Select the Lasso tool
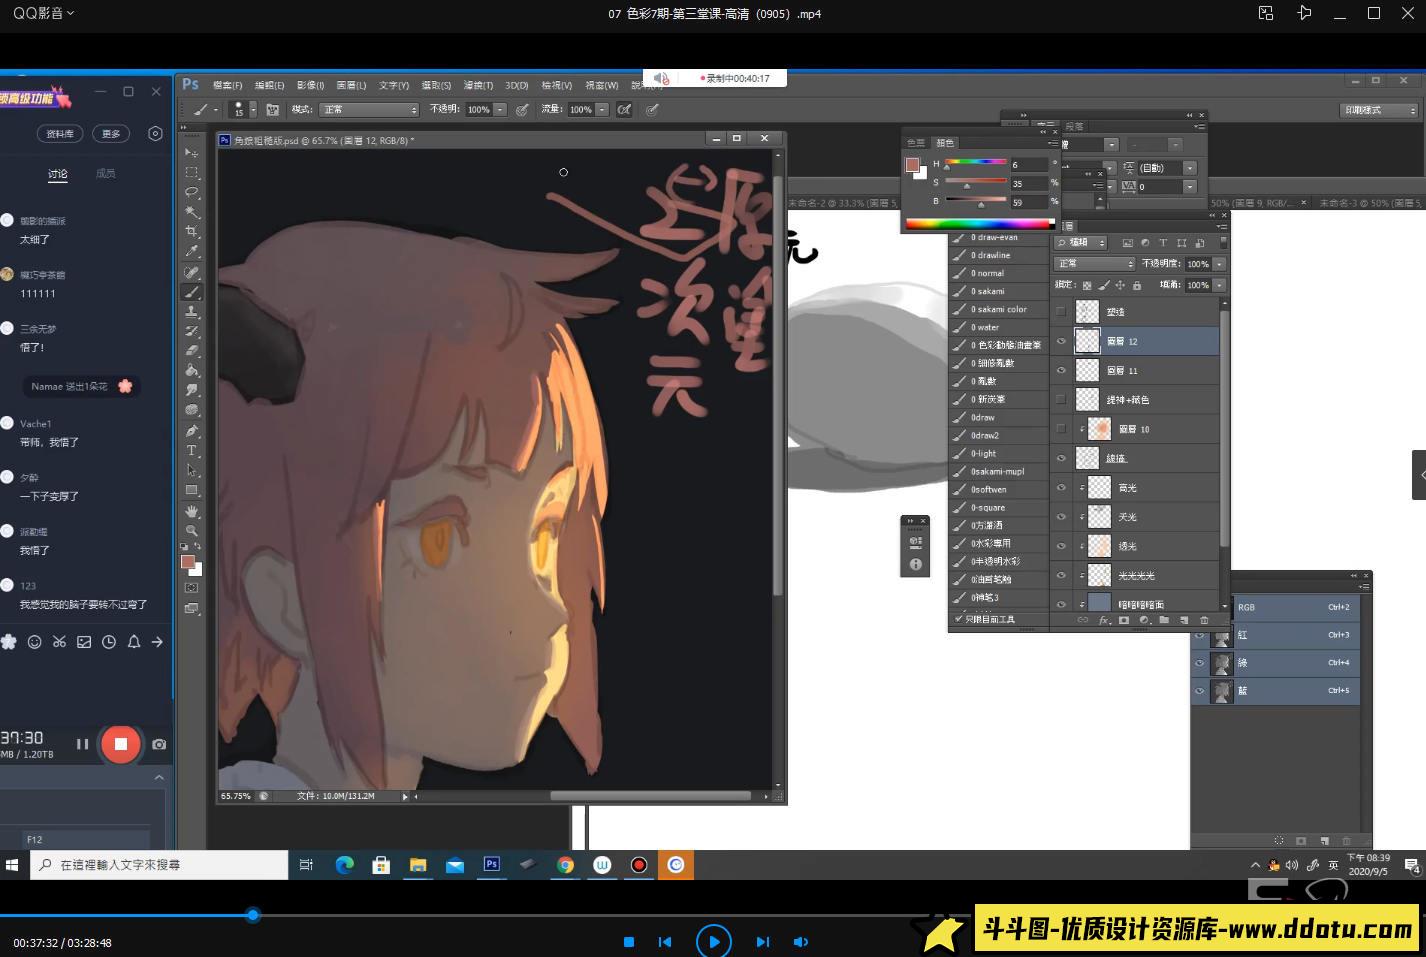1426x957 pixels. tap(191, 192)
